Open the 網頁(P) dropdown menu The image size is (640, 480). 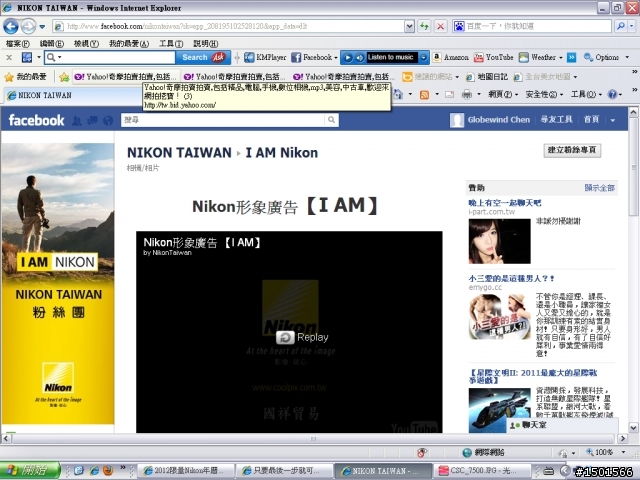click(503, 95)
